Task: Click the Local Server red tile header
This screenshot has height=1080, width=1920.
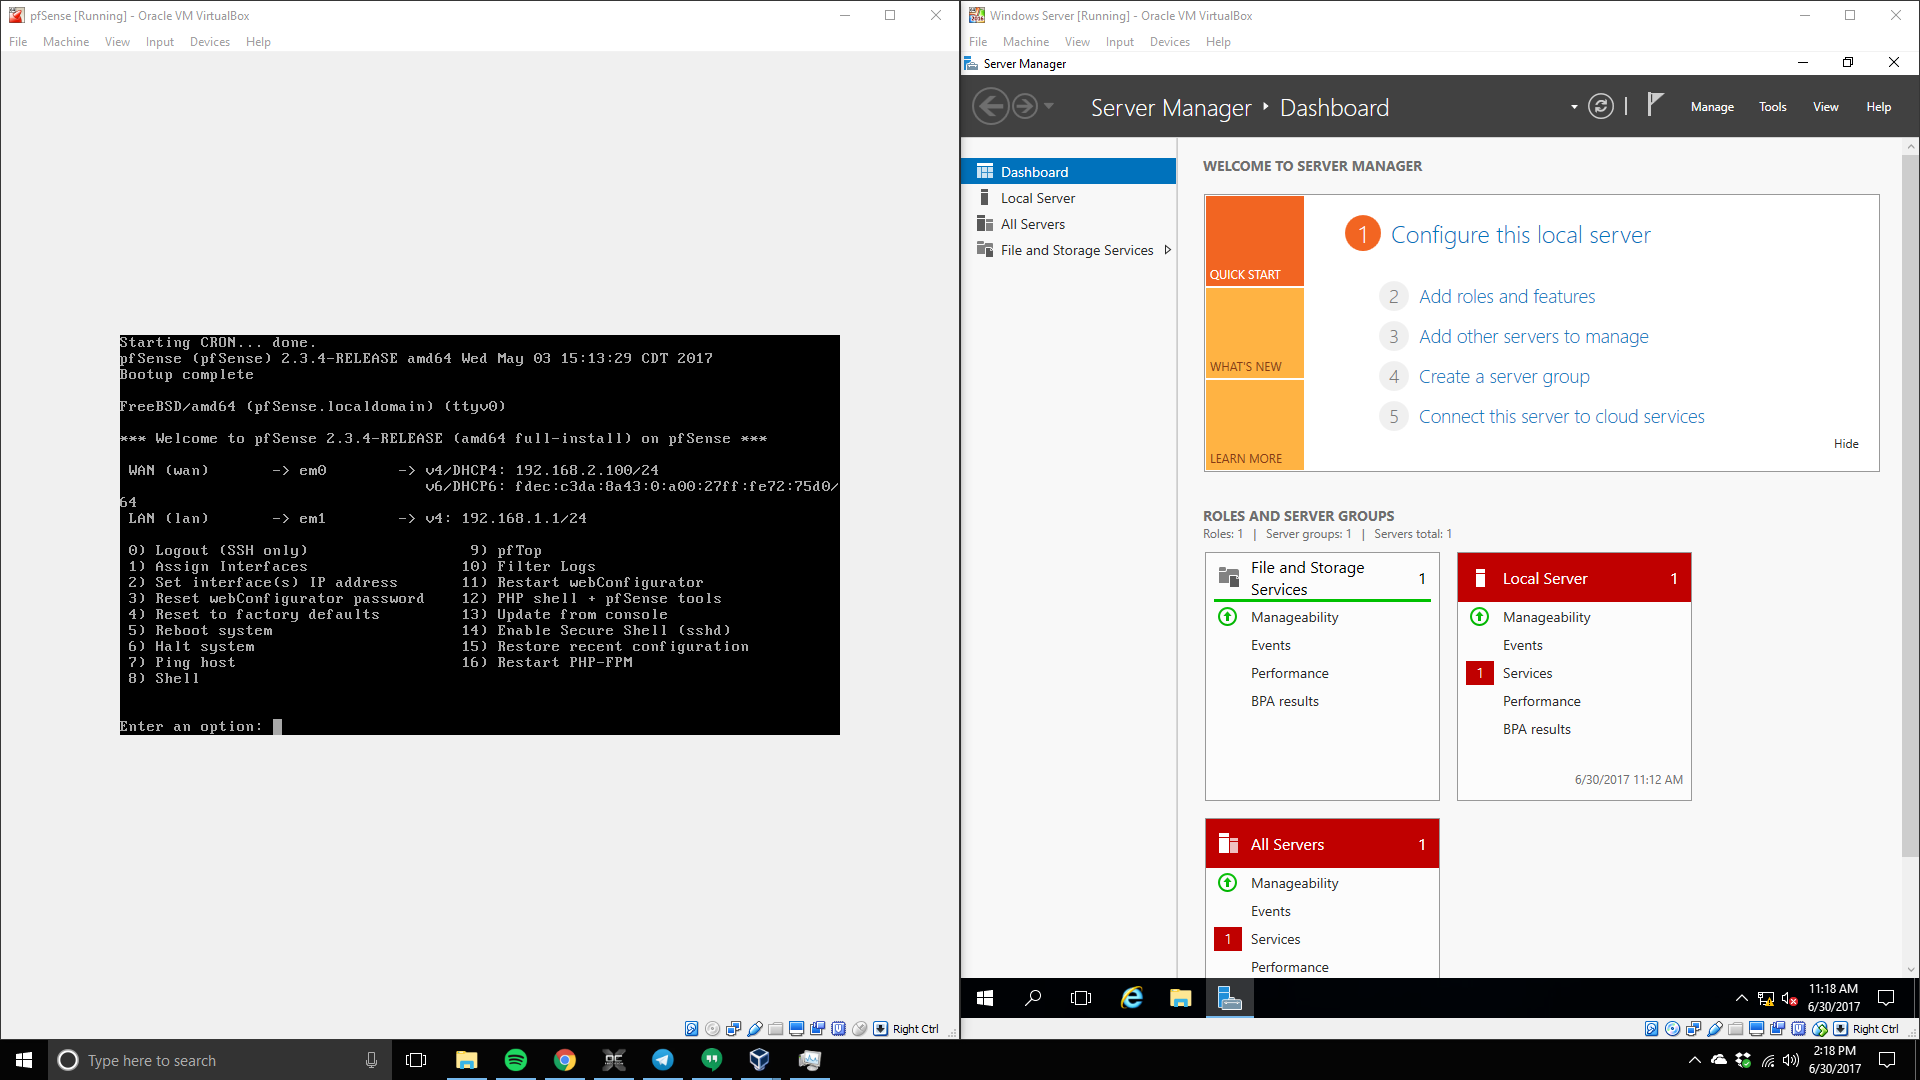Action: tap(1573, 578)
